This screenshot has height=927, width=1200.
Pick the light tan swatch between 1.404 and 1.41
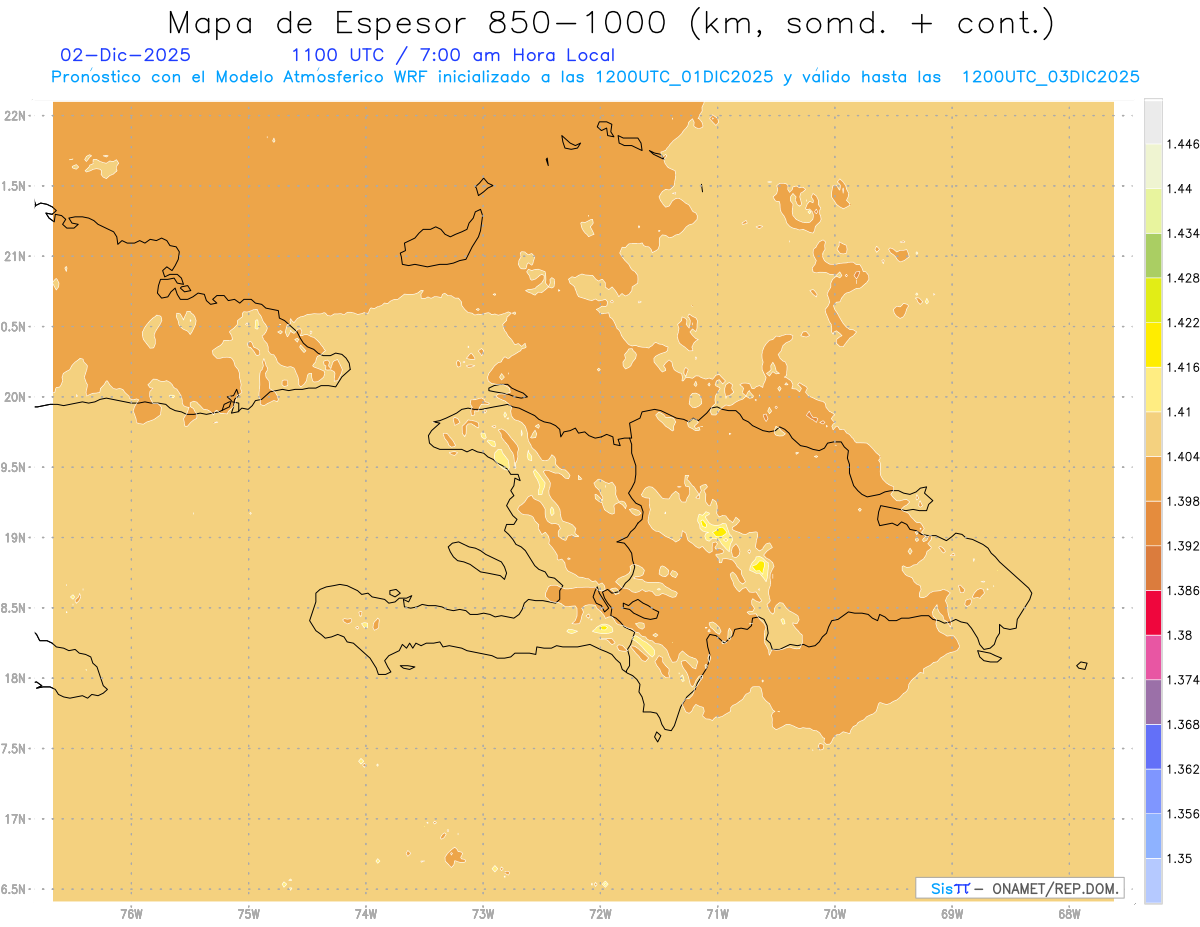pyautogui.click(x=1153, y=434)
